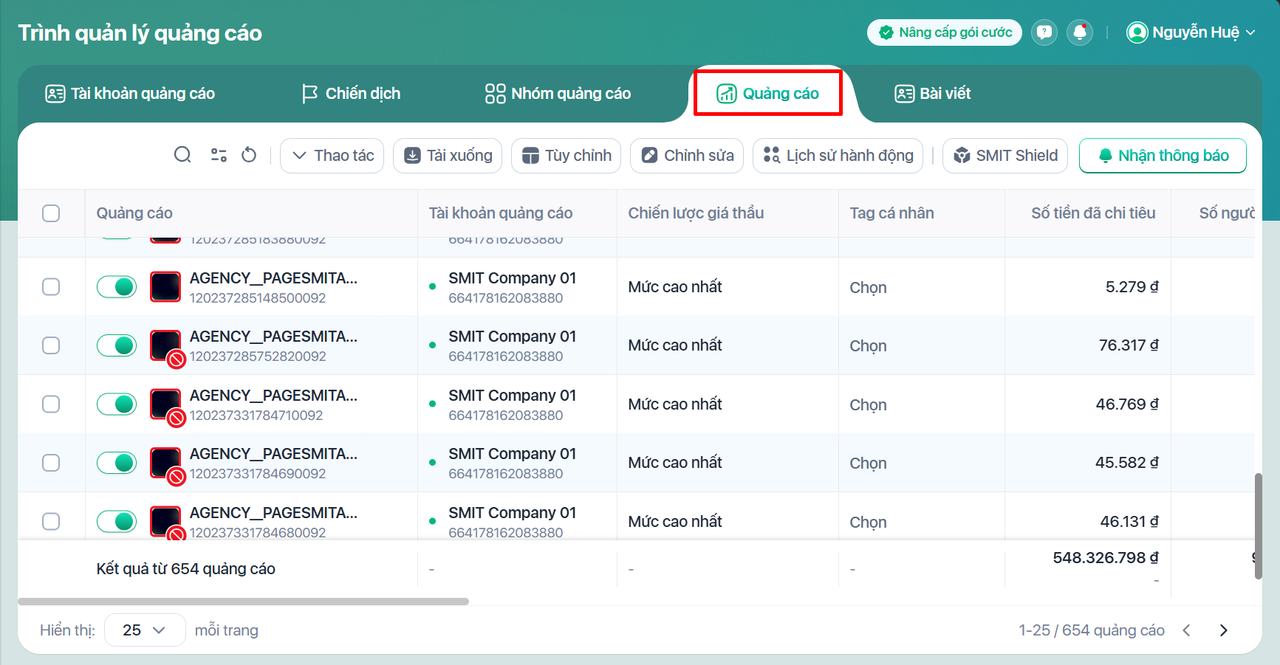Click Nâng cấp gói cước upgrade button

[x=944, y=33]
